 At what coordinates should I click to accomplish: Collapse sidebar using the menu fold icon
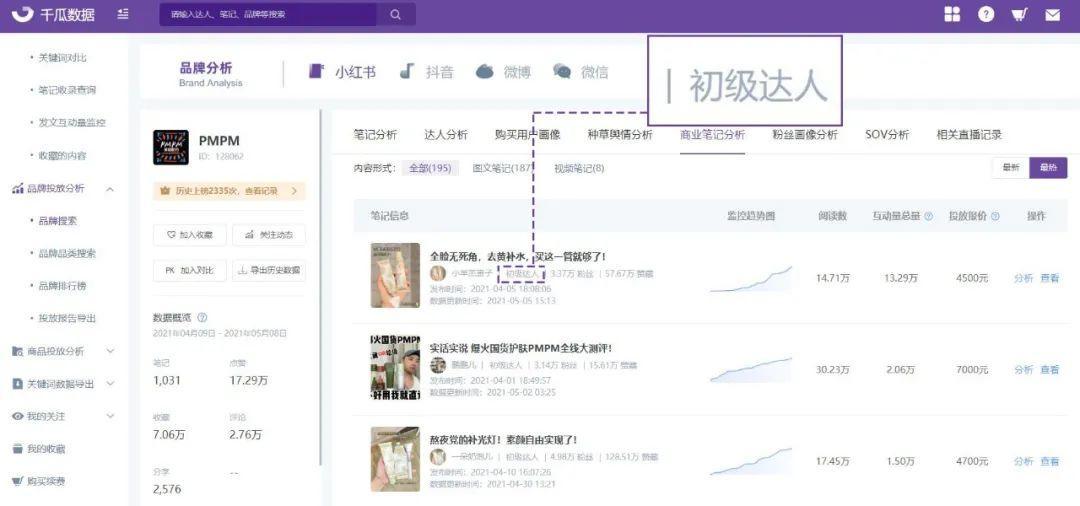[123, 14]
